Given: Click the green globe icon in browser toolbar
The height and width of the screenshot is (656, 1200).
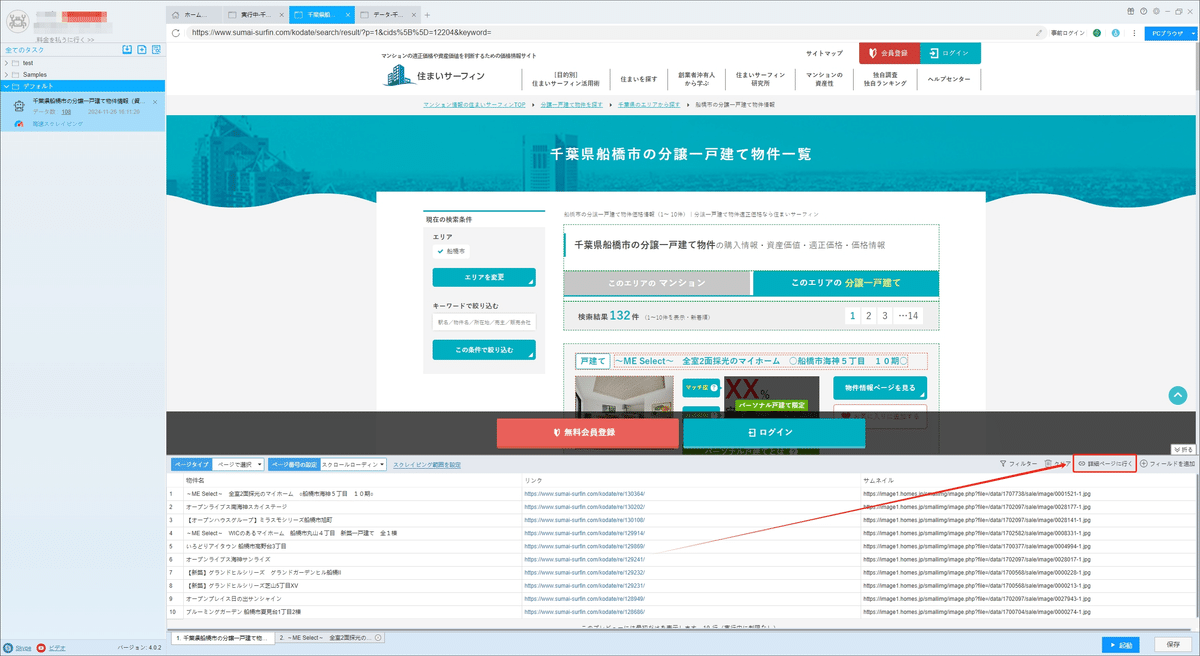Looking at the screenshot, I should (x=1097, y=33).
